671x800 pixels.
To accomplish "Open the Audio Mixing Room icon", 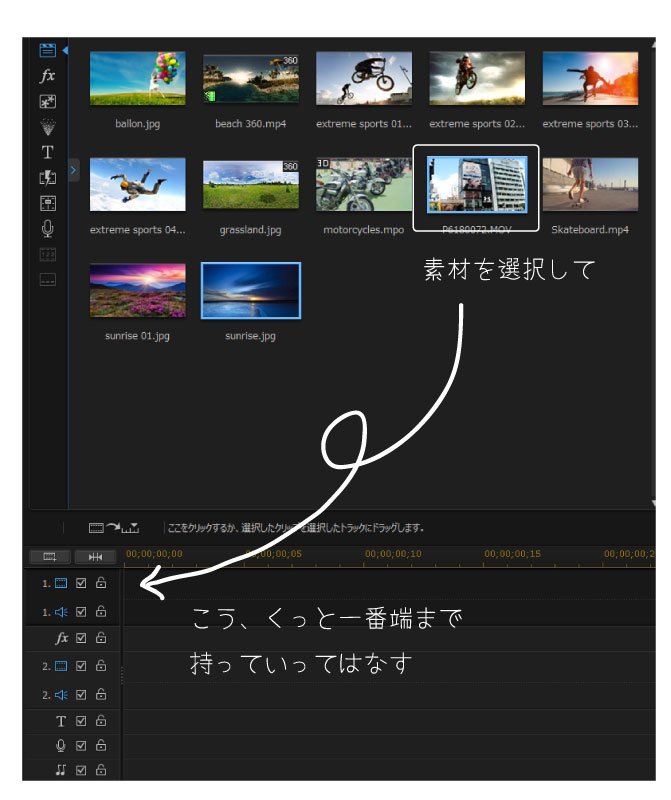I will pyautogui.click(x=47, y=203).
